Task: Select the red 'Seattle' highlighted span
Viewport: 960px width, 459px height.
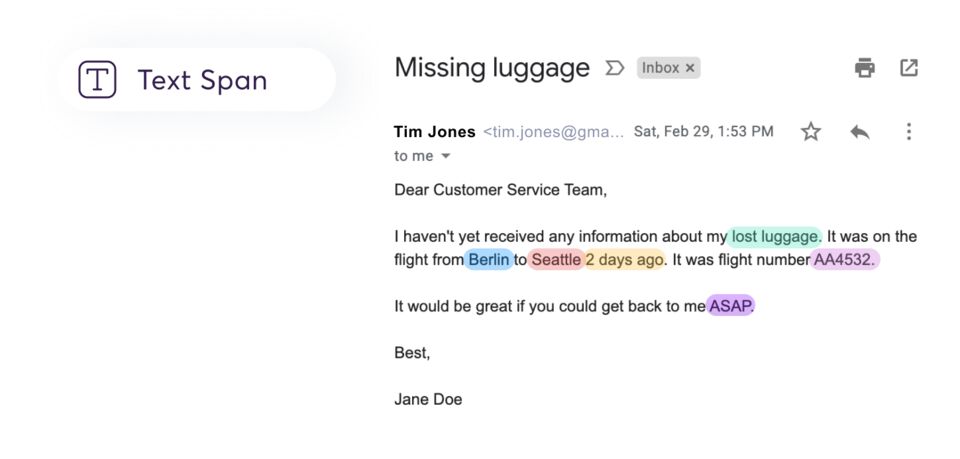Action: 556,259
